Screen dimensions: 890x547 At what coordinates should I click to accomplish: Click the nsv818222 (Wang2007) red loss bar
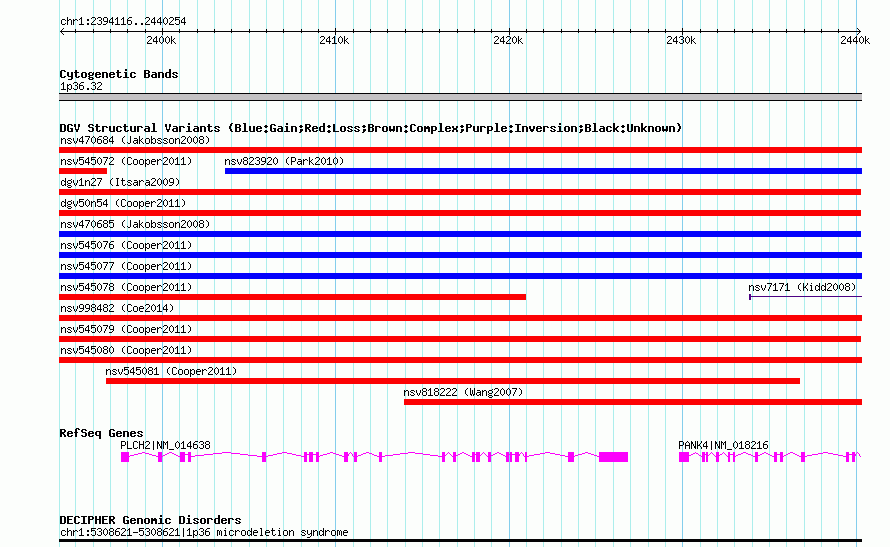pos(633,402)
